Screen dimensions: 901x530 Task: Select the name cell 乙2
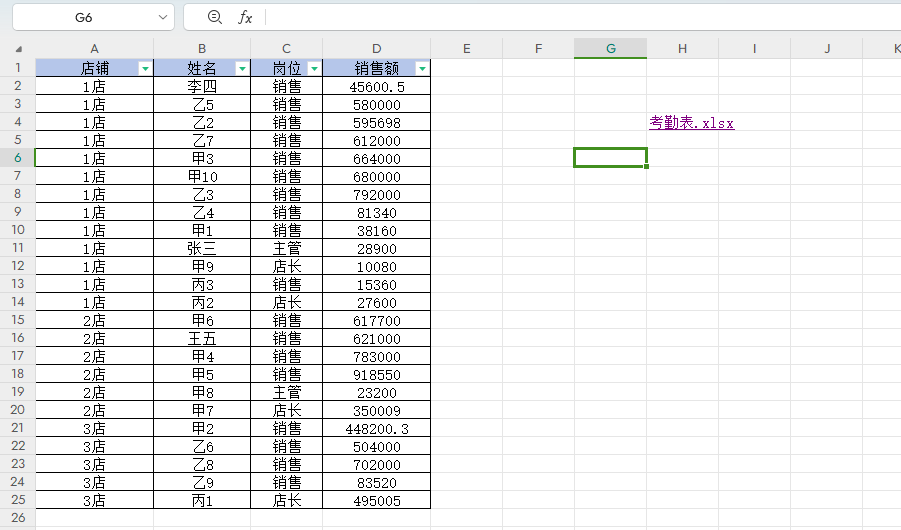point(202,122)
